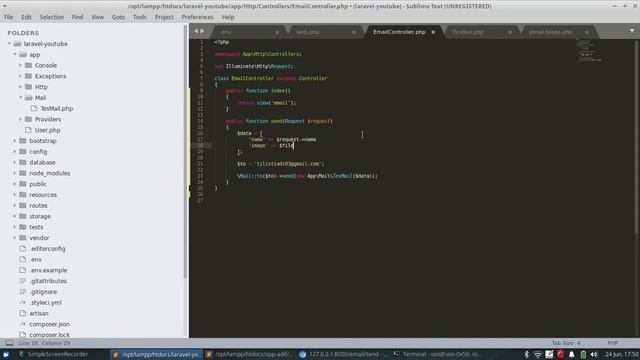Open the tab list dropdown arrow
Image resolution: width=640 pixels, height=360 pixels.
click(x=632, y=31)
